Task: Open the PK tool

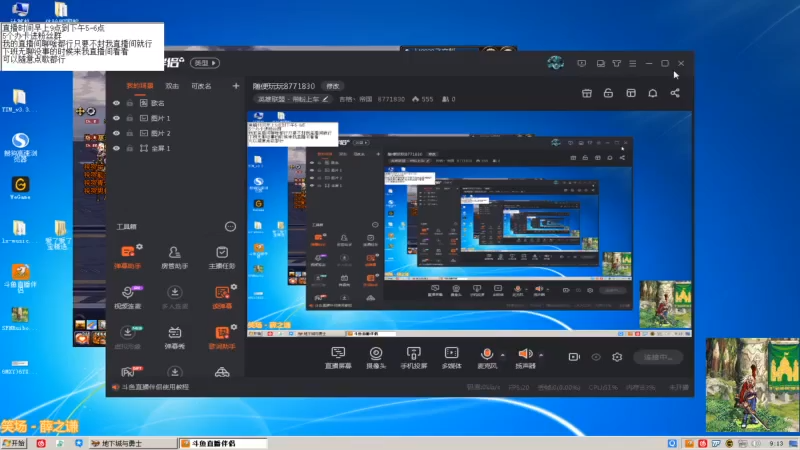Action: (130, 371)
